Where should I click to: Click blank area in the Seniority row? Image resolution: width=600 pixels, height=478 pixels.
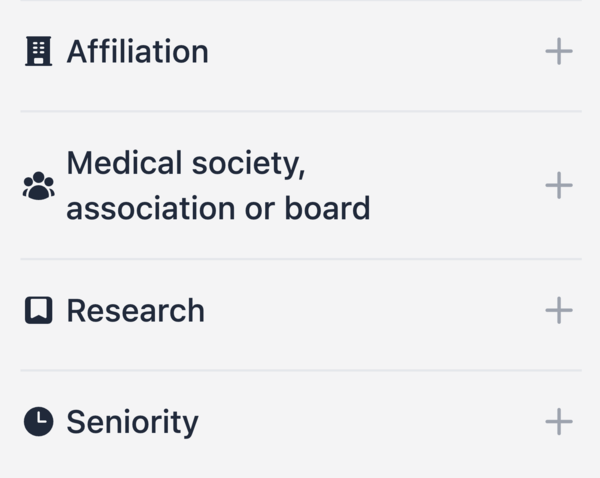click(x=380, y=422)
